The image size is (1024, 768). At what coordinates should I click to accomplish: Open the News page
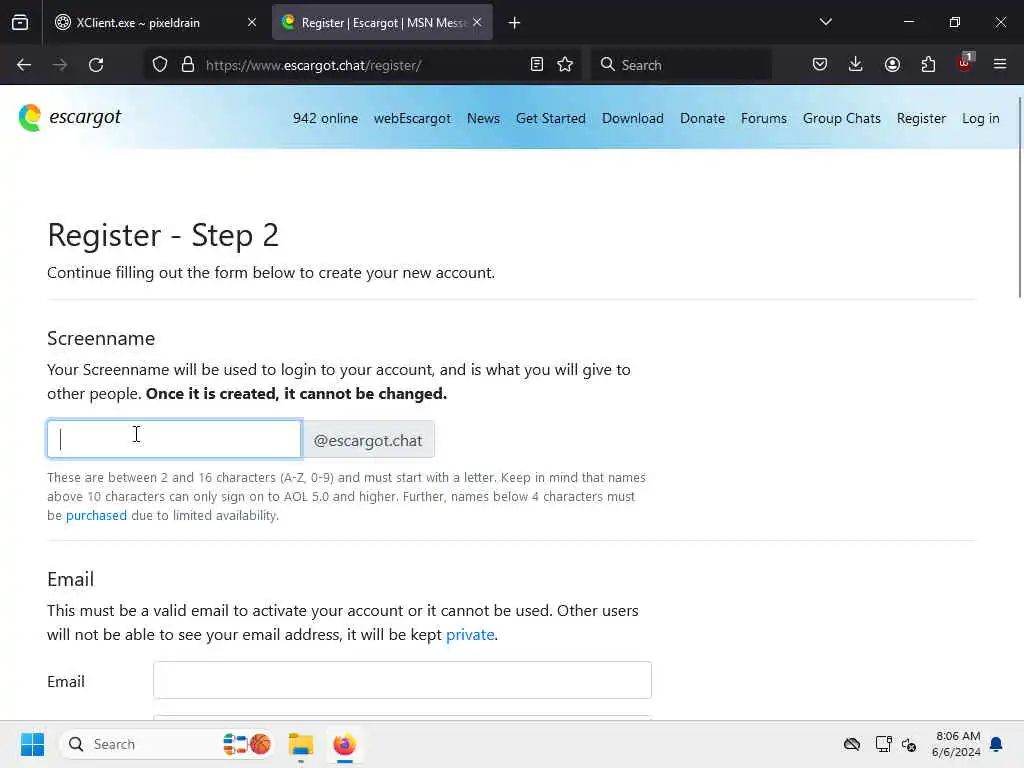click(483, 118)
